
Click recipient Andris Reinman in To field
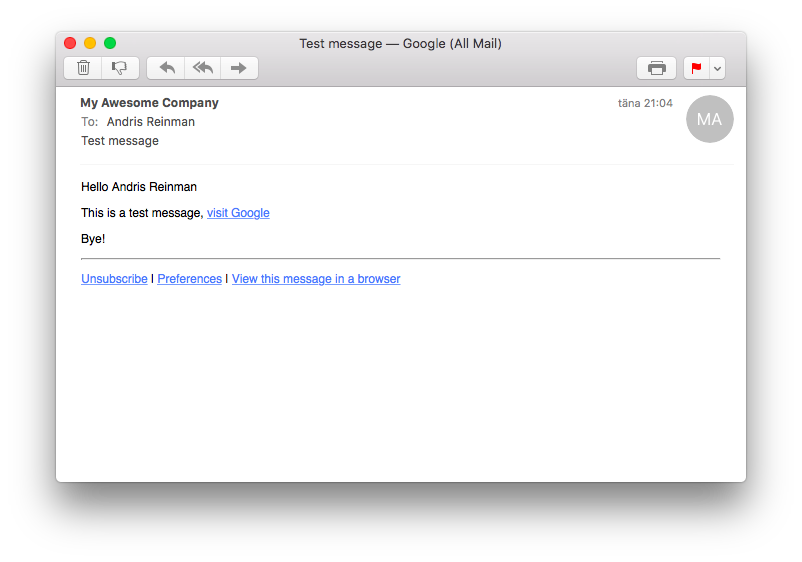pyautogui.click(x=151, y=122)
